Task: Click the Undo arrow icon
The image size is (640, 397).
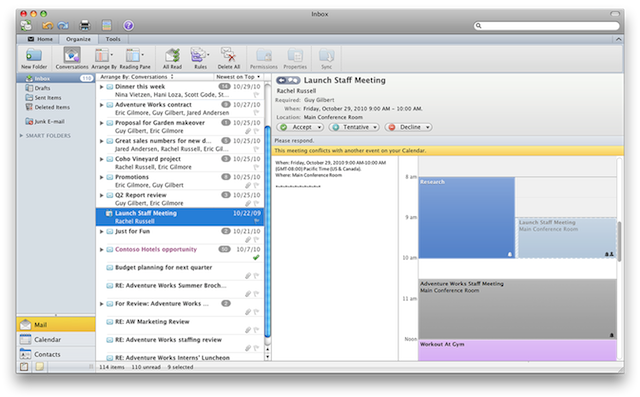Action: pyautogui.click(x=48, y=26)
